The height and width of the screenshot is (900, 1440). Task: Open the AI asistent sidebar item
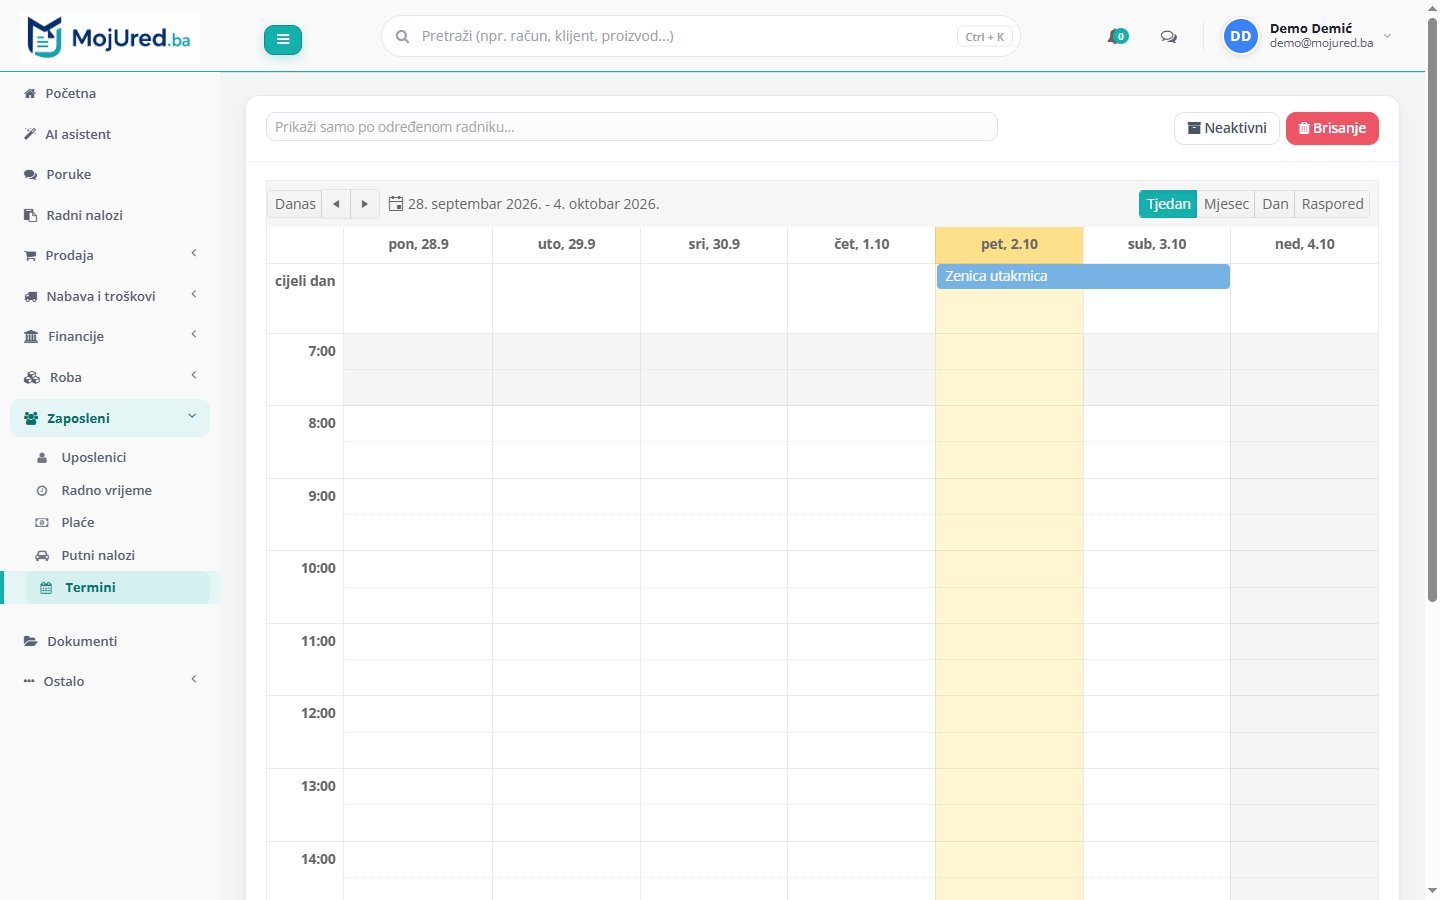pyautogui.click(x=110, y=134)
